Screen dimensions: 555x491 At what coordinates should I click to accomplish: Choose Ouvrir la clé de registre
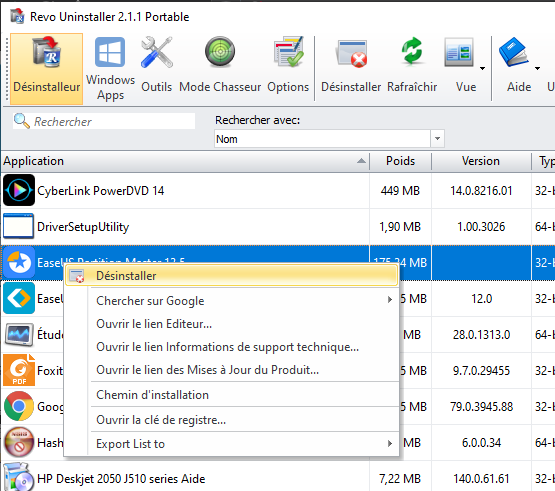click(232, 419)
